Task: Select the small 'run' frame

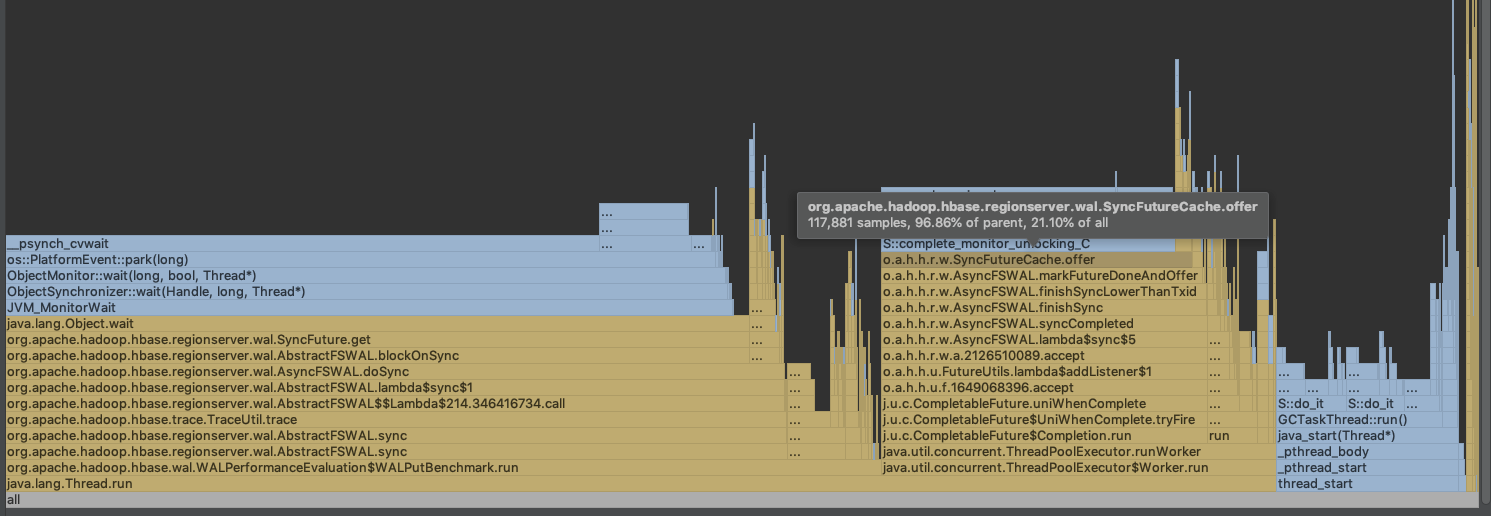Action: click(1232, 435)
